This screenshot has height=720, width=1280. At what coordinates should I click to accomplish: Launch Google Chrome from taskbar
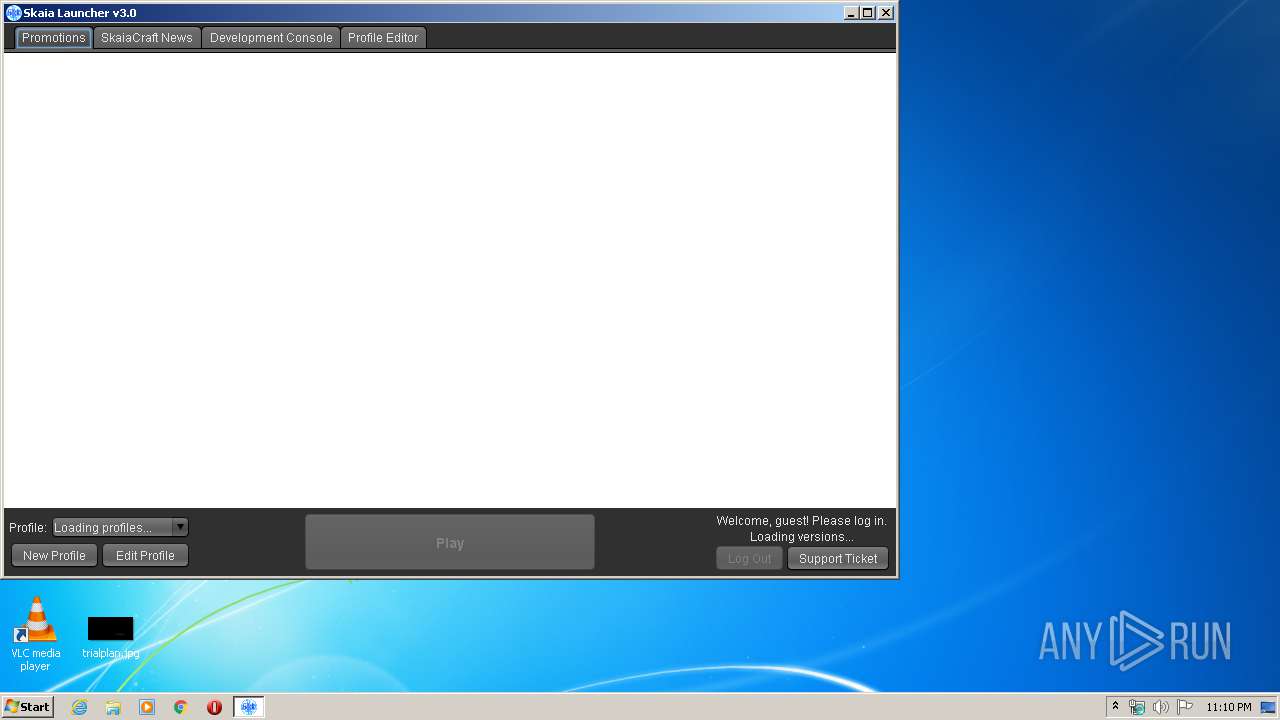tap(181, 707)
